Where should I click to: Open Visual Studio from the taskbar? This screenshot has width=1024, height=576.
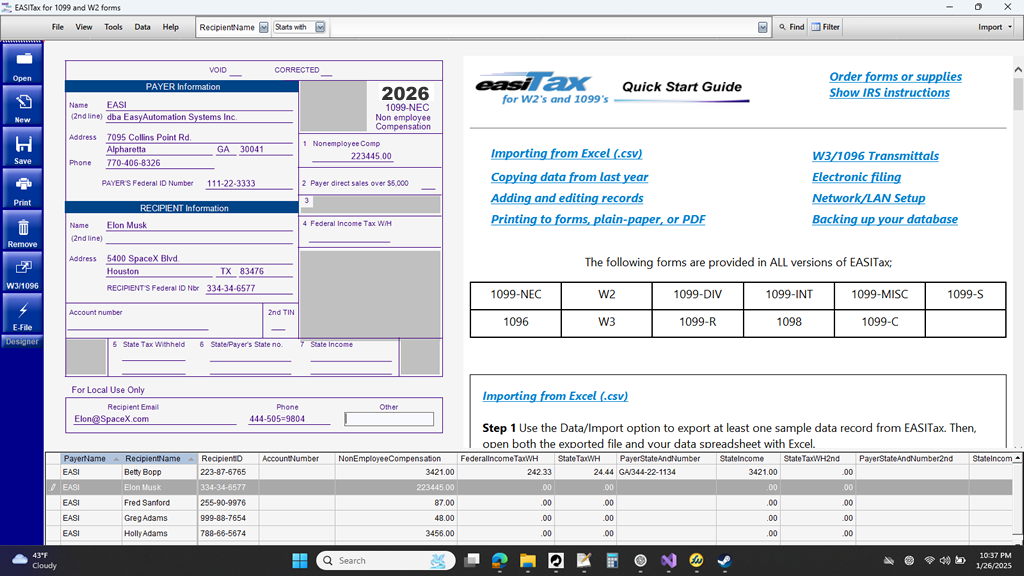668,560
